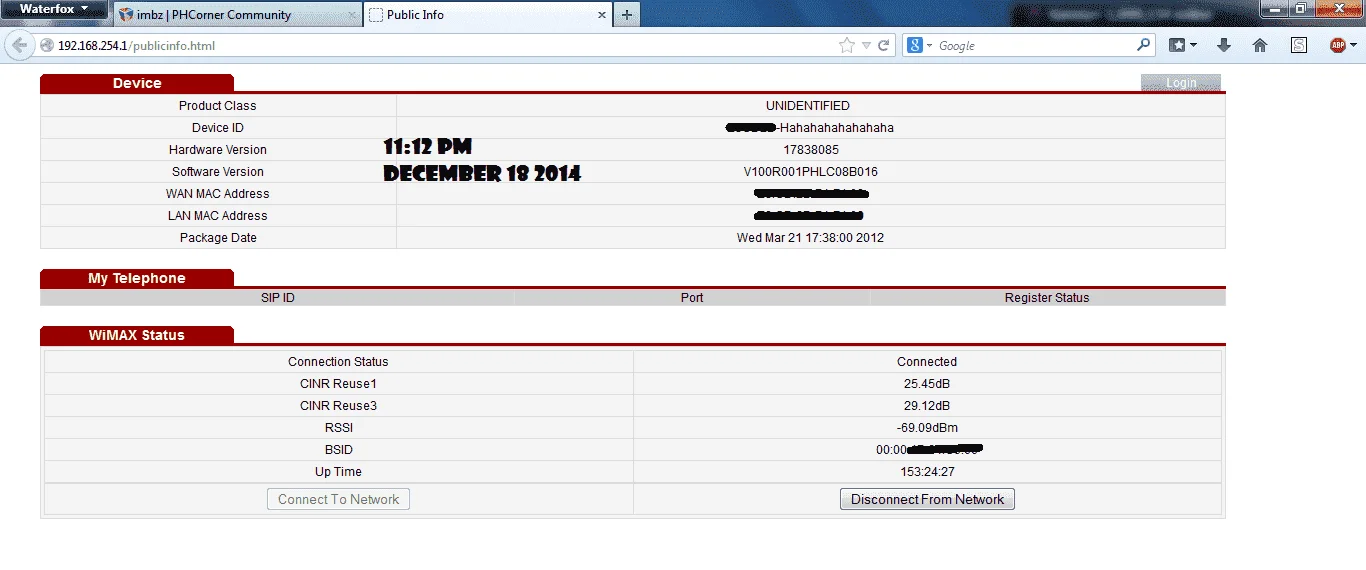Click the 'BSID' label

338,450
